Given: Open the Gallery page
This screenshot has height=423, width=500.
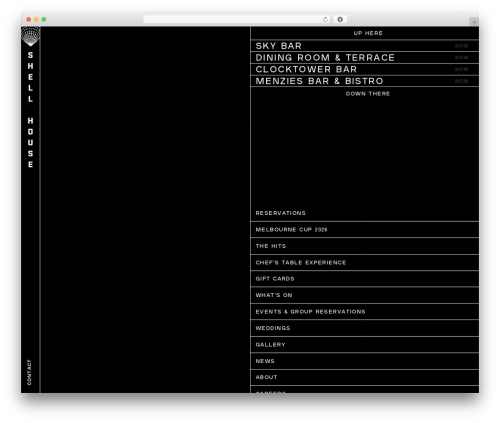Looking at the screenshot, I should coord(365,345).
